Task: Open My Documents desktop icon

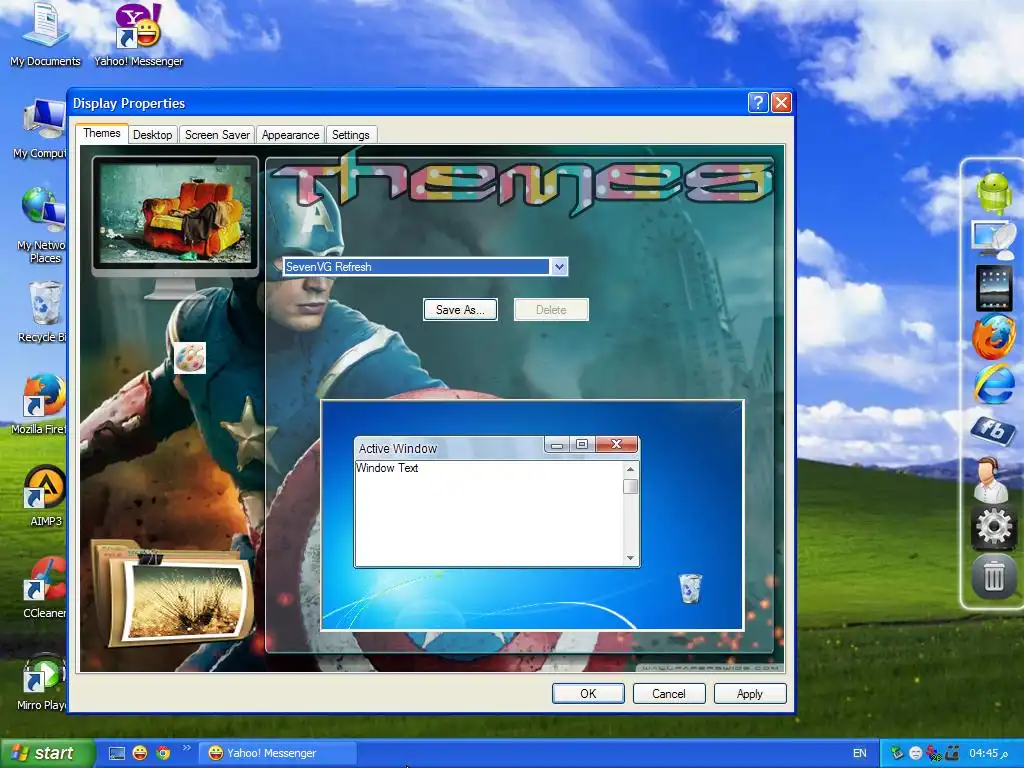Action: tap(45, 34)
